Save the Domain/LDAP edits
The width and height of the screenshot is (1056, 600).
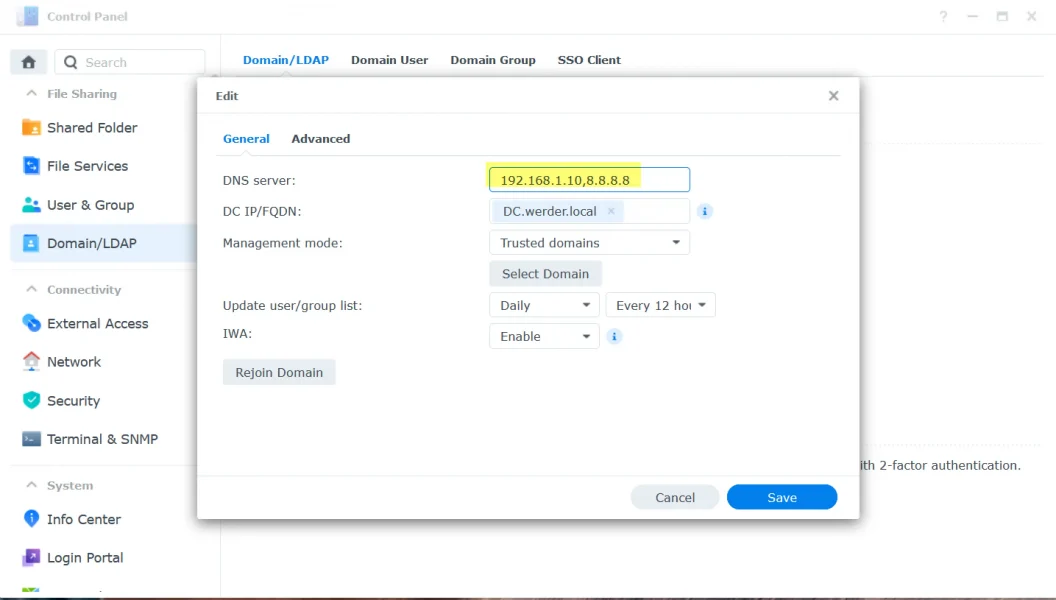pyautogui.click(x=782, y=497)
